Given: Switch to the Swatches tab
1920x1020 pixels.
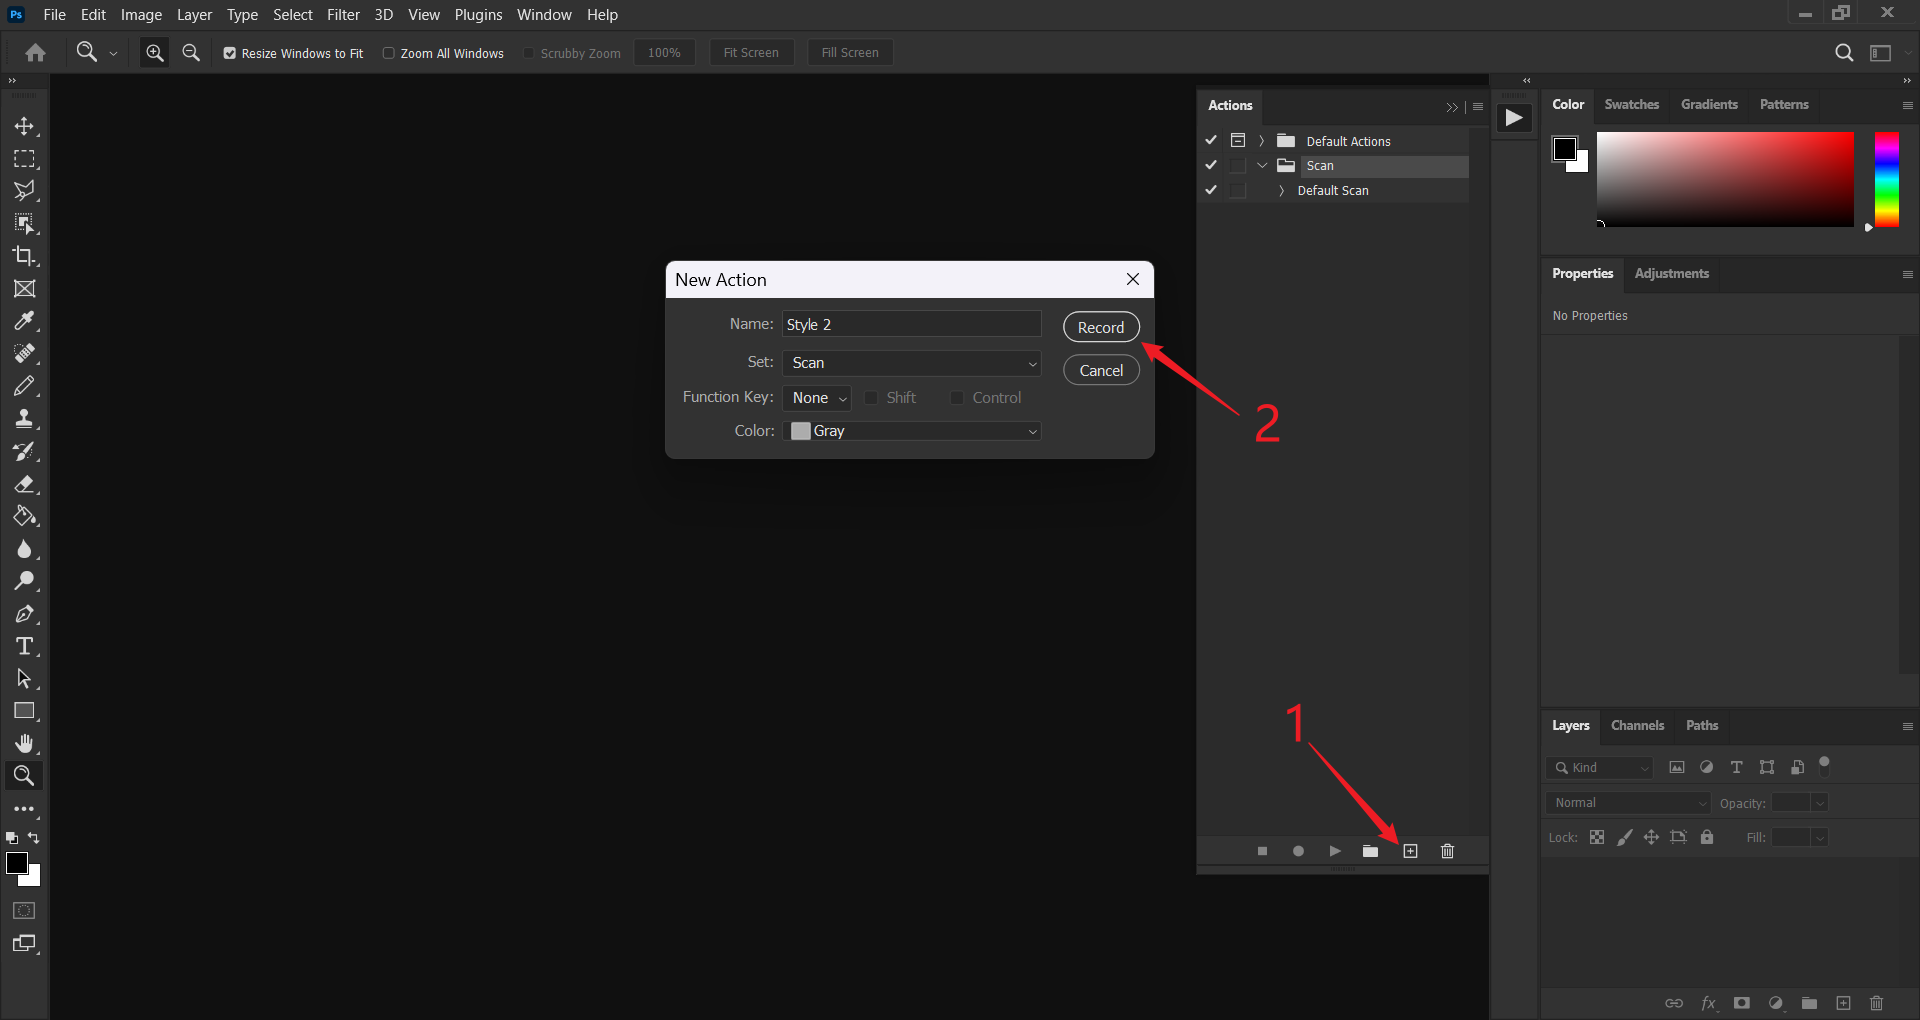Looking at the screenshot, I should pos(1631,105).
